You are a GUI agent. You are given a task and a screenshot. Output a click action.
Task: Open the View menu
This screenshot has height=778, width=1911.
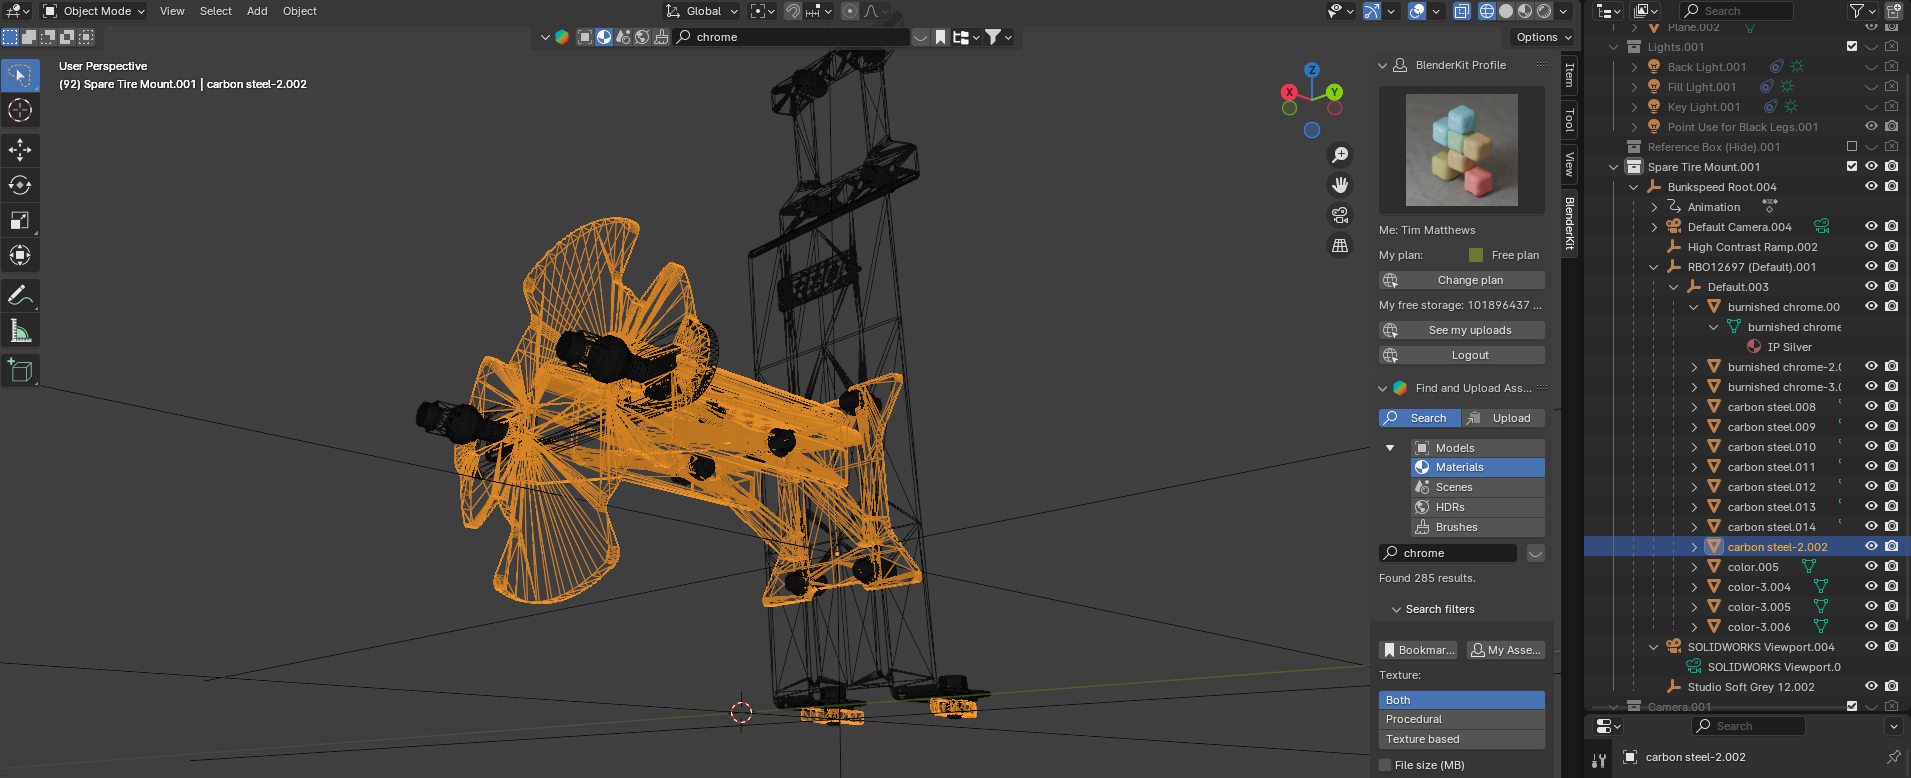coord(172,11)
